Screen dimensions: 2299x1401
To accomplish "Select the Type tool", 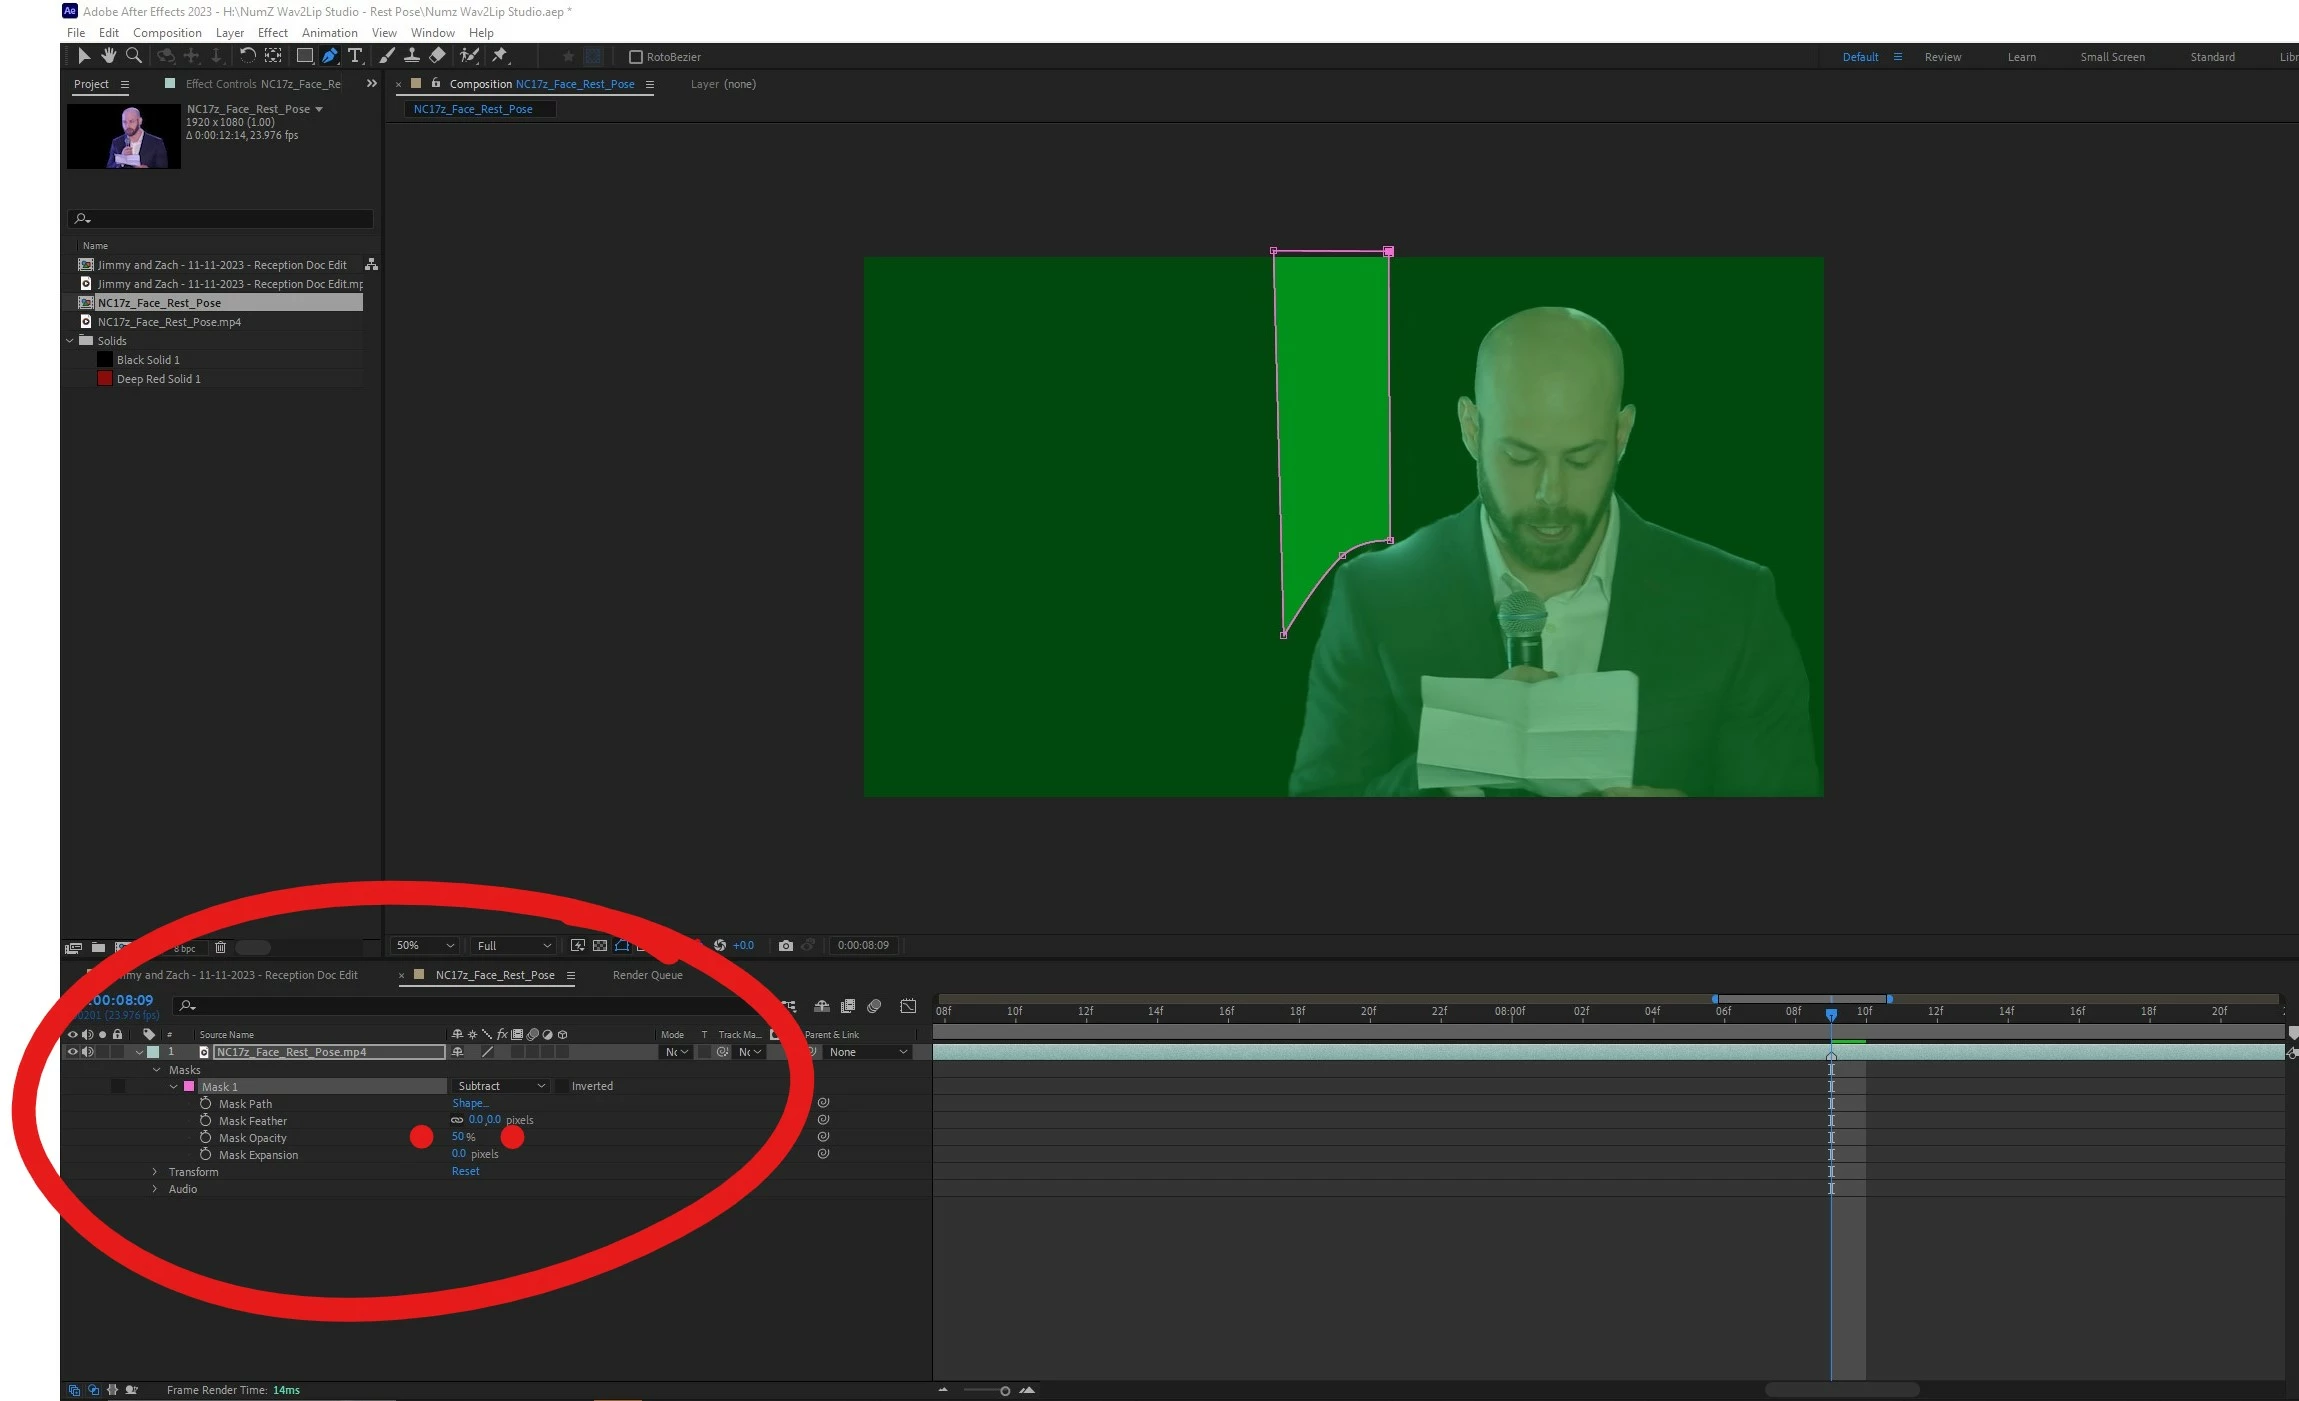I will click(354, 56).
